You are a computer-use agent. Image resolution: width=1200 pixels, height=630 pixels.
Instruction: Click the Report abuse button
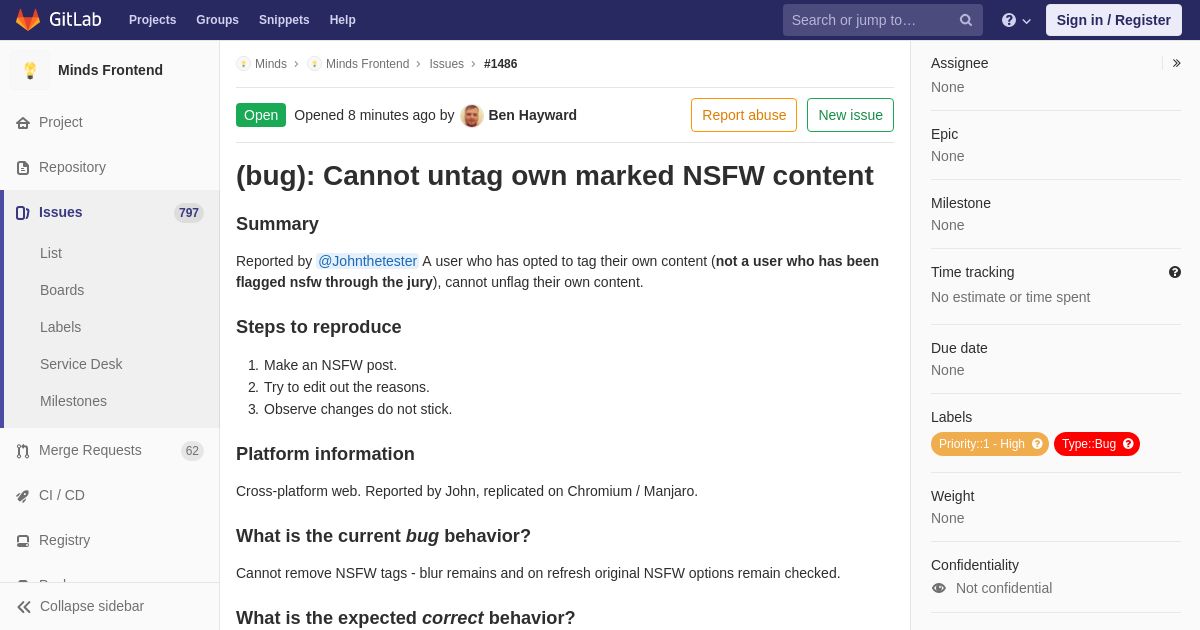coord(744,115)
